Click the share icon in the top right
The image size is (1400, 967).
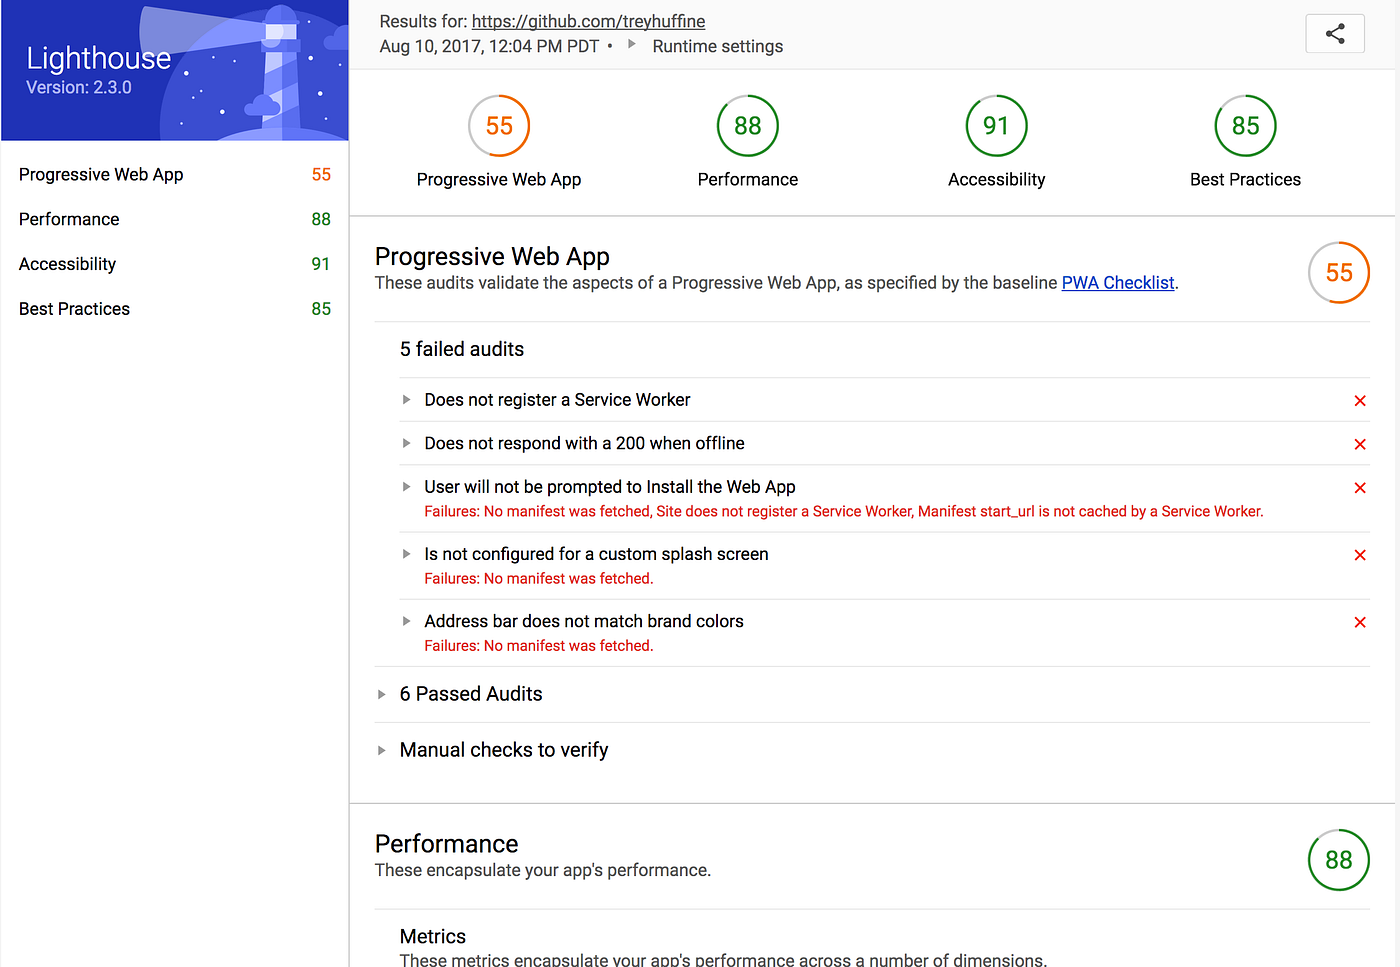click(x=1335, y=33)
